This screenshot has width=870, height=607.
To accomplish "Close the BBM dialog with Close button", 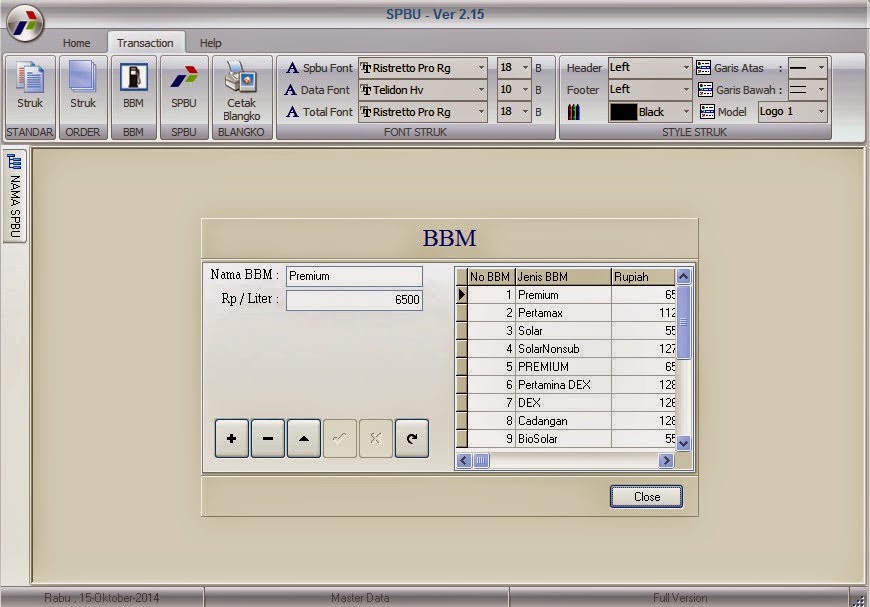I will 646,497.
